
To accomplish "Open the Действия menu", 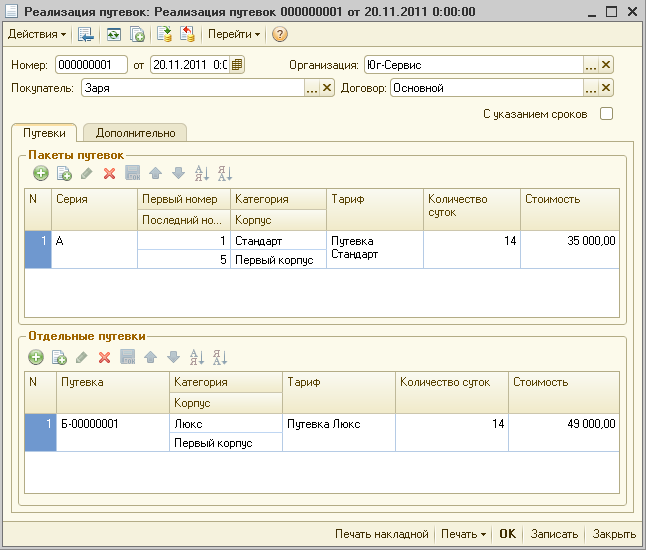I will point(37,34).
